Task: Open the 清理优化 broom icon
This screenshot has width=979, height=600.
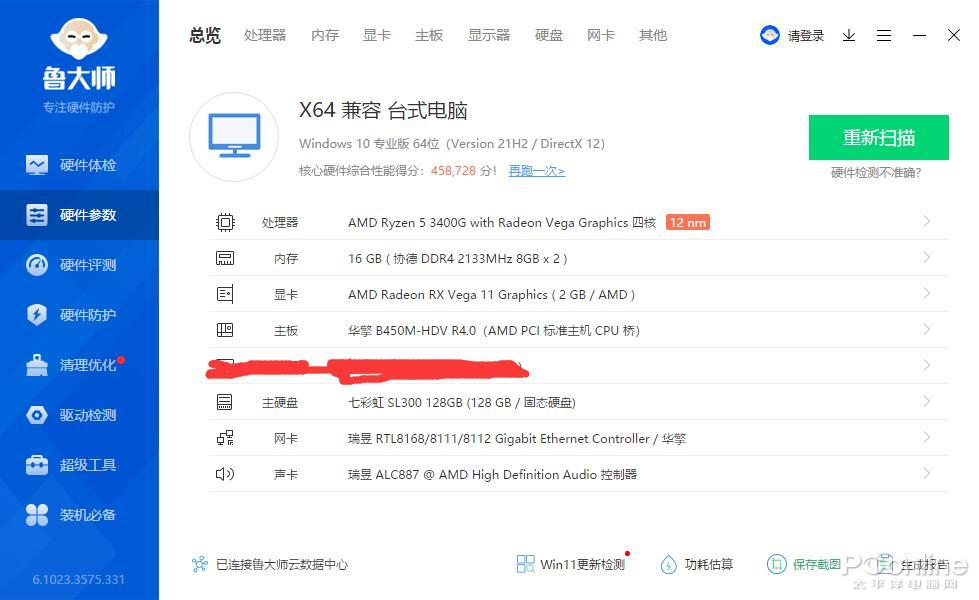Action: click(37, 365)
